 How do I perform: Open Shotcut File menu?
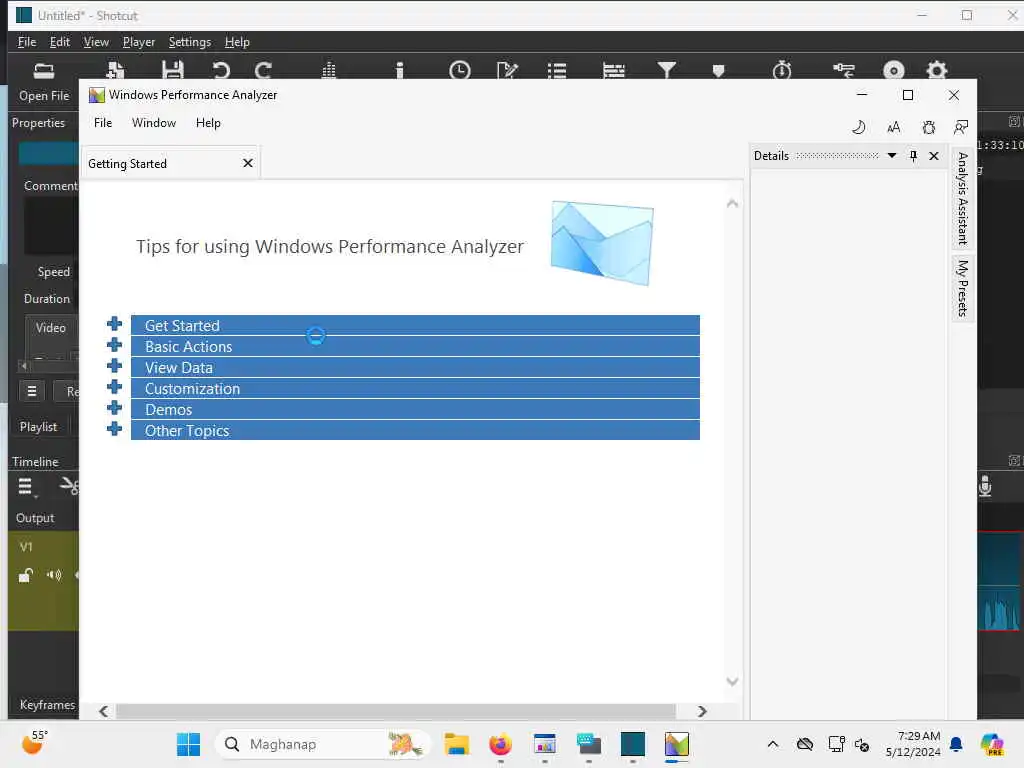(27, 42)
